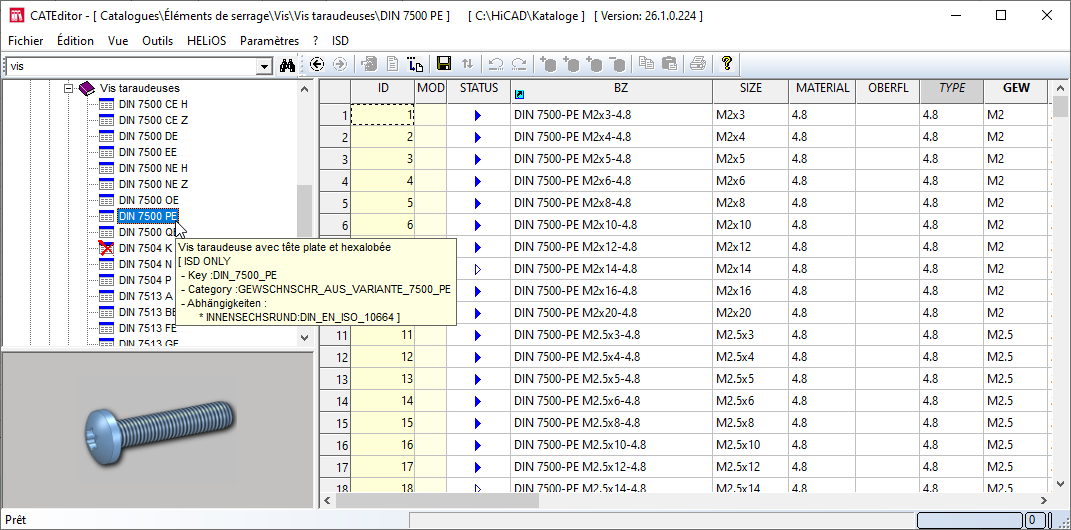The height and width of the screenshot is (530, 1071).
Task: Click the sort up-down arrows icon
Action: pos(467,64)
